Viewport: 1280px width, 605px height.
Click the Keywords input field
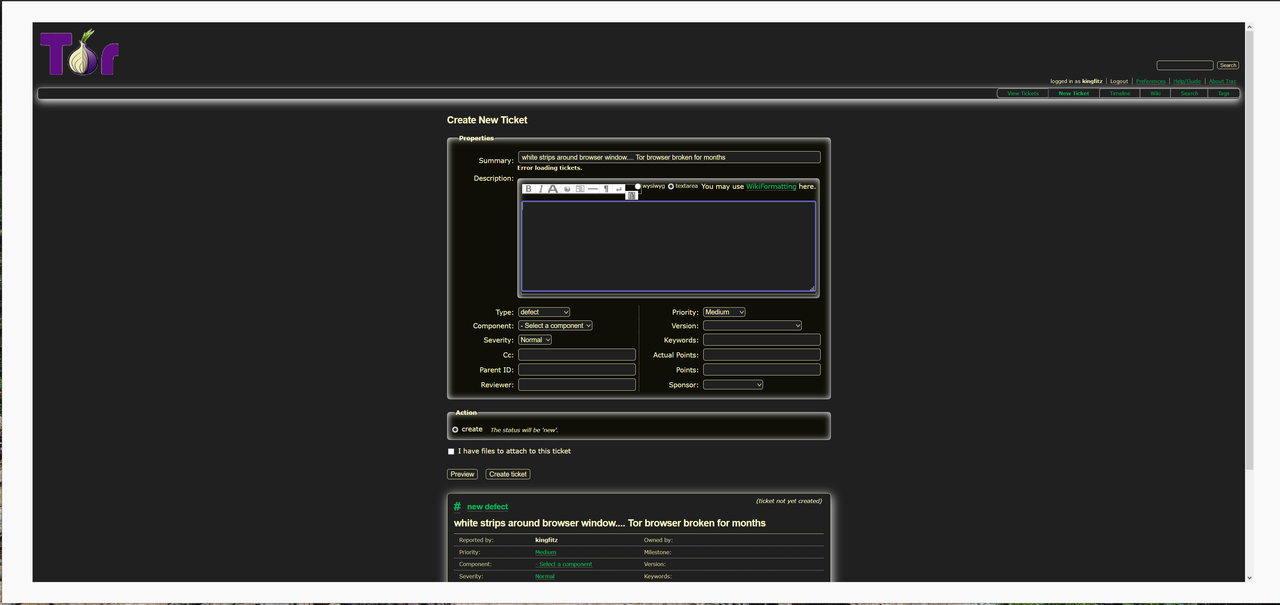[762, 340]
